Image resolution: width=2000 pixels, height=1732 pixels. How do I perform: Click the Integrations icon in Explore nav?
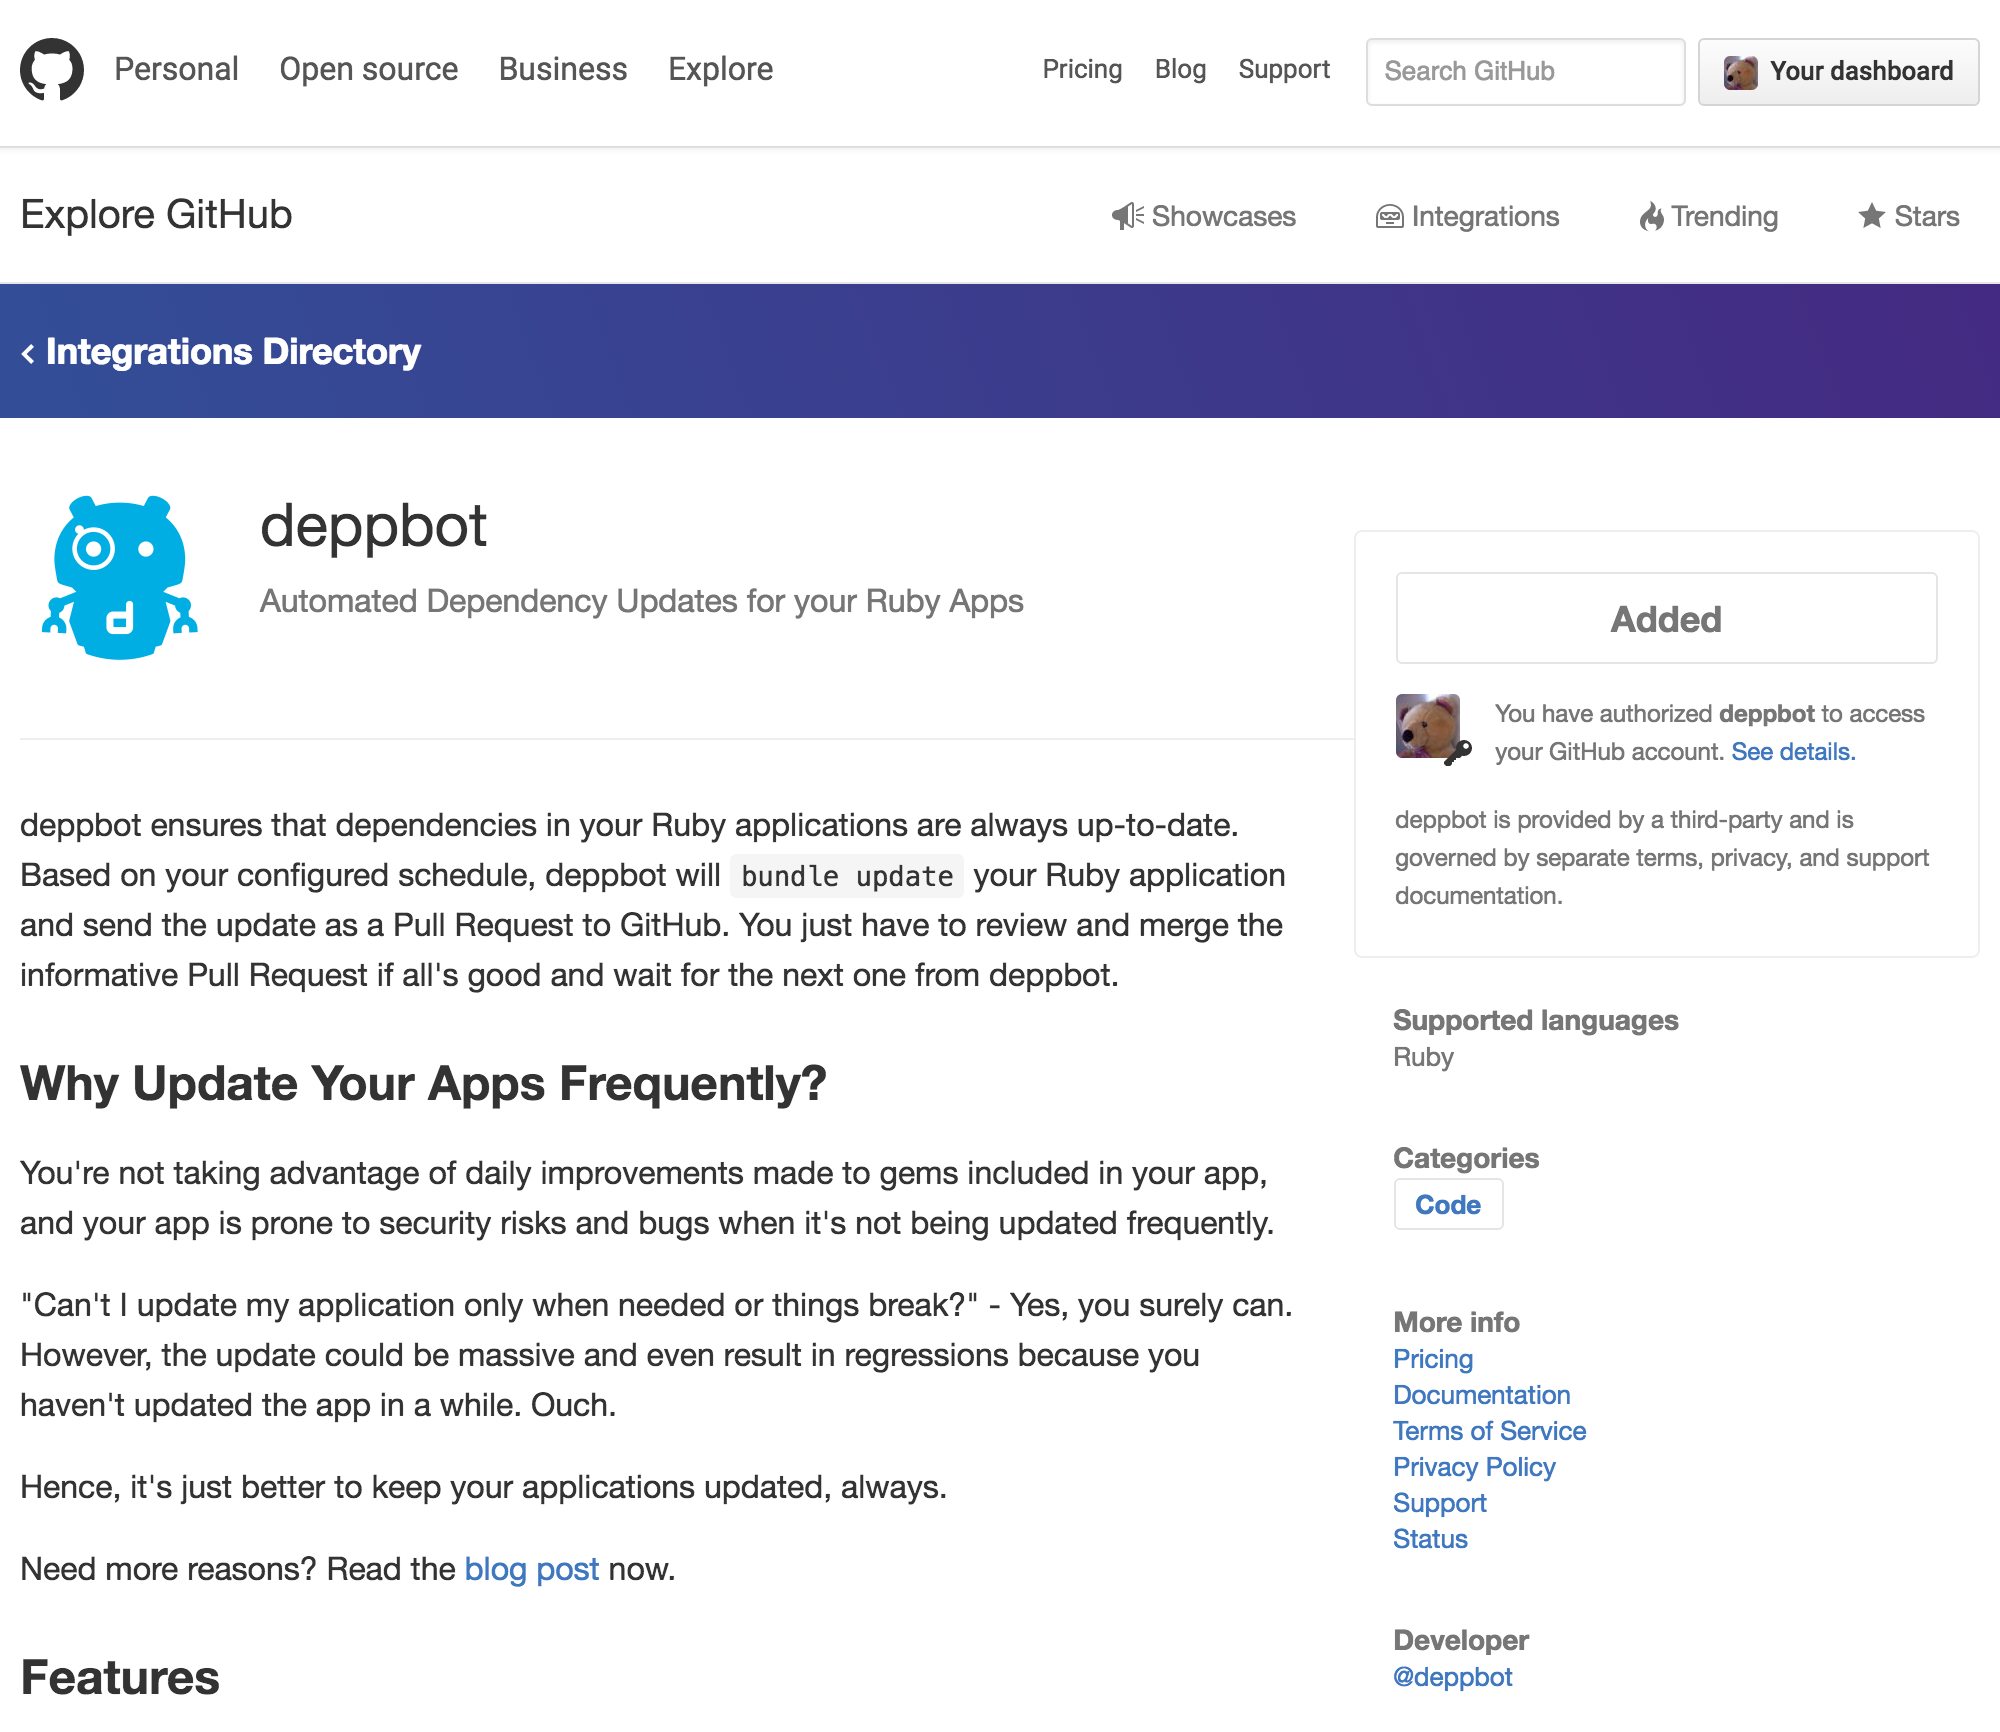(x=1389, y=216)
